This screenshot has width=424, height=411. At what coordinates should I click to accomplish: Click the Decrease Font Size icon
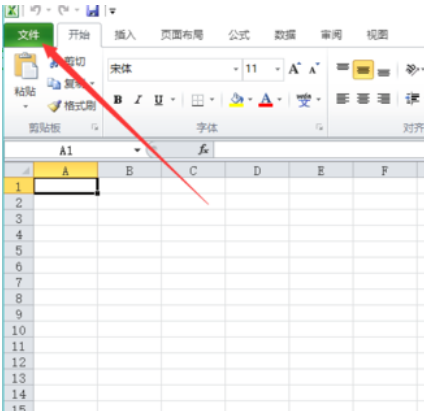314,69
